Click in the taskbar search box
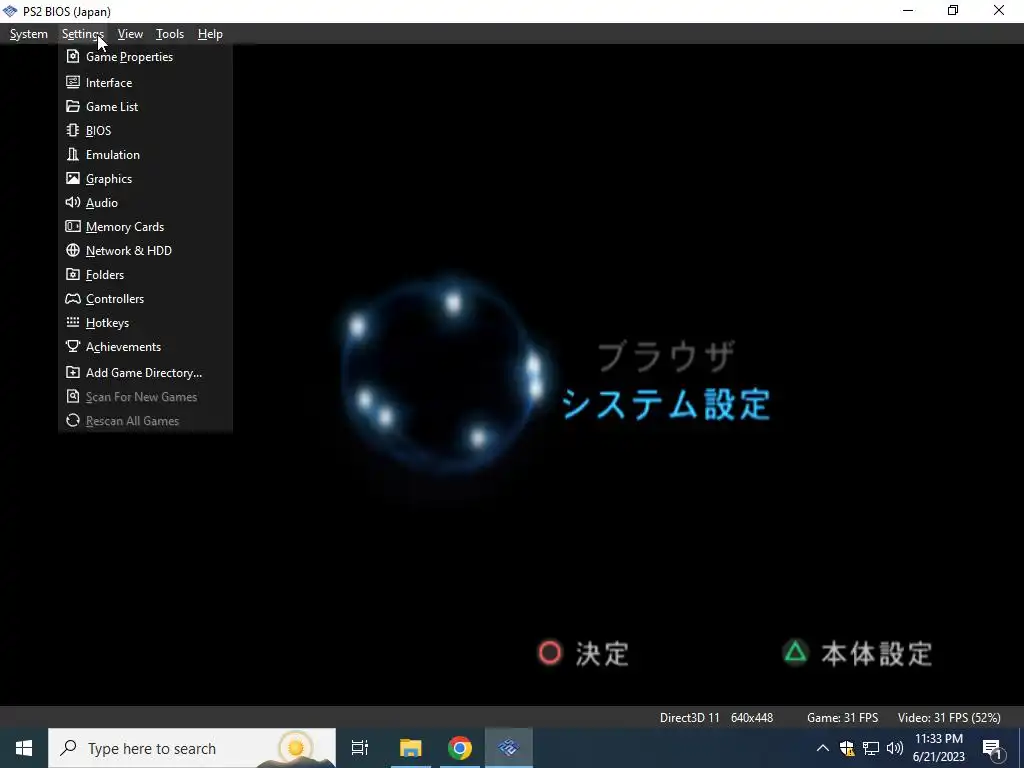1024x768 pixels. [x=192, y=748]
